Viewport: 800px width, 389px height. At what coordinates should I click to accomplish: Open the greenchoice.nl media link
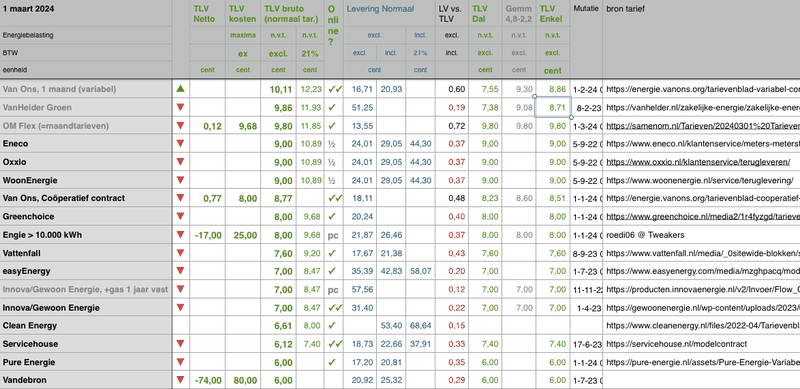click(703, 216)
